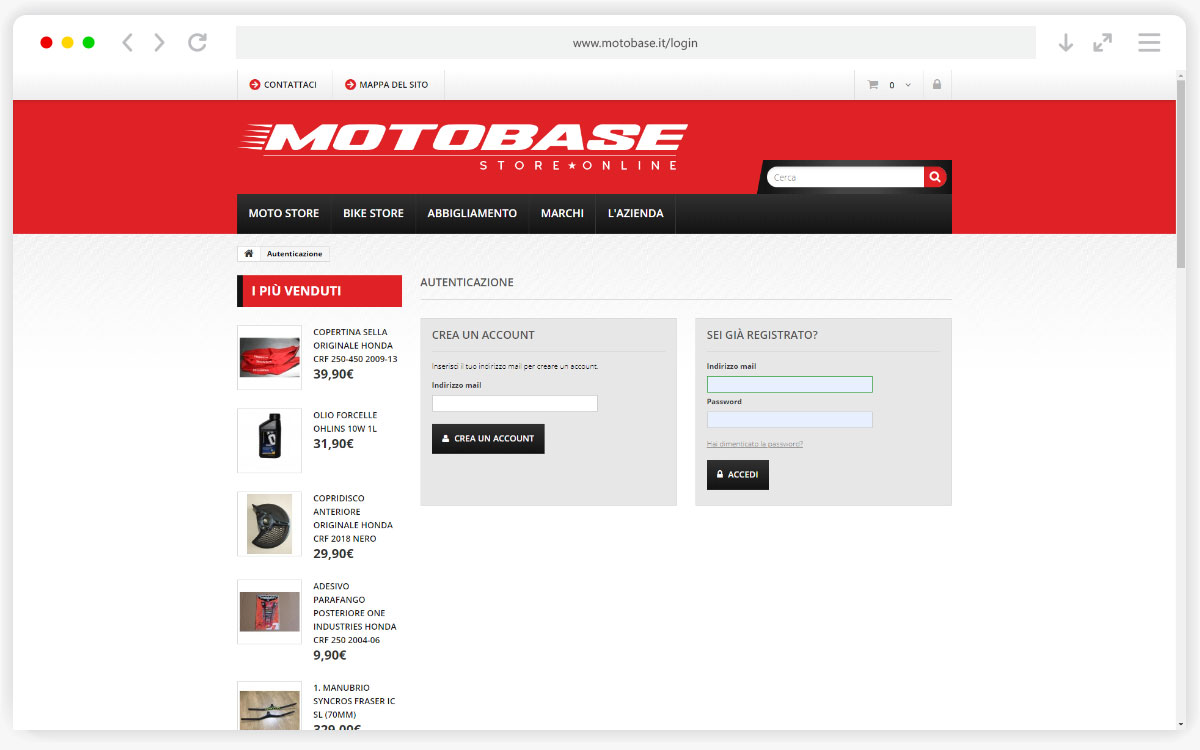Enter fullscreen using the expand arrows icon

point(1102,42)
